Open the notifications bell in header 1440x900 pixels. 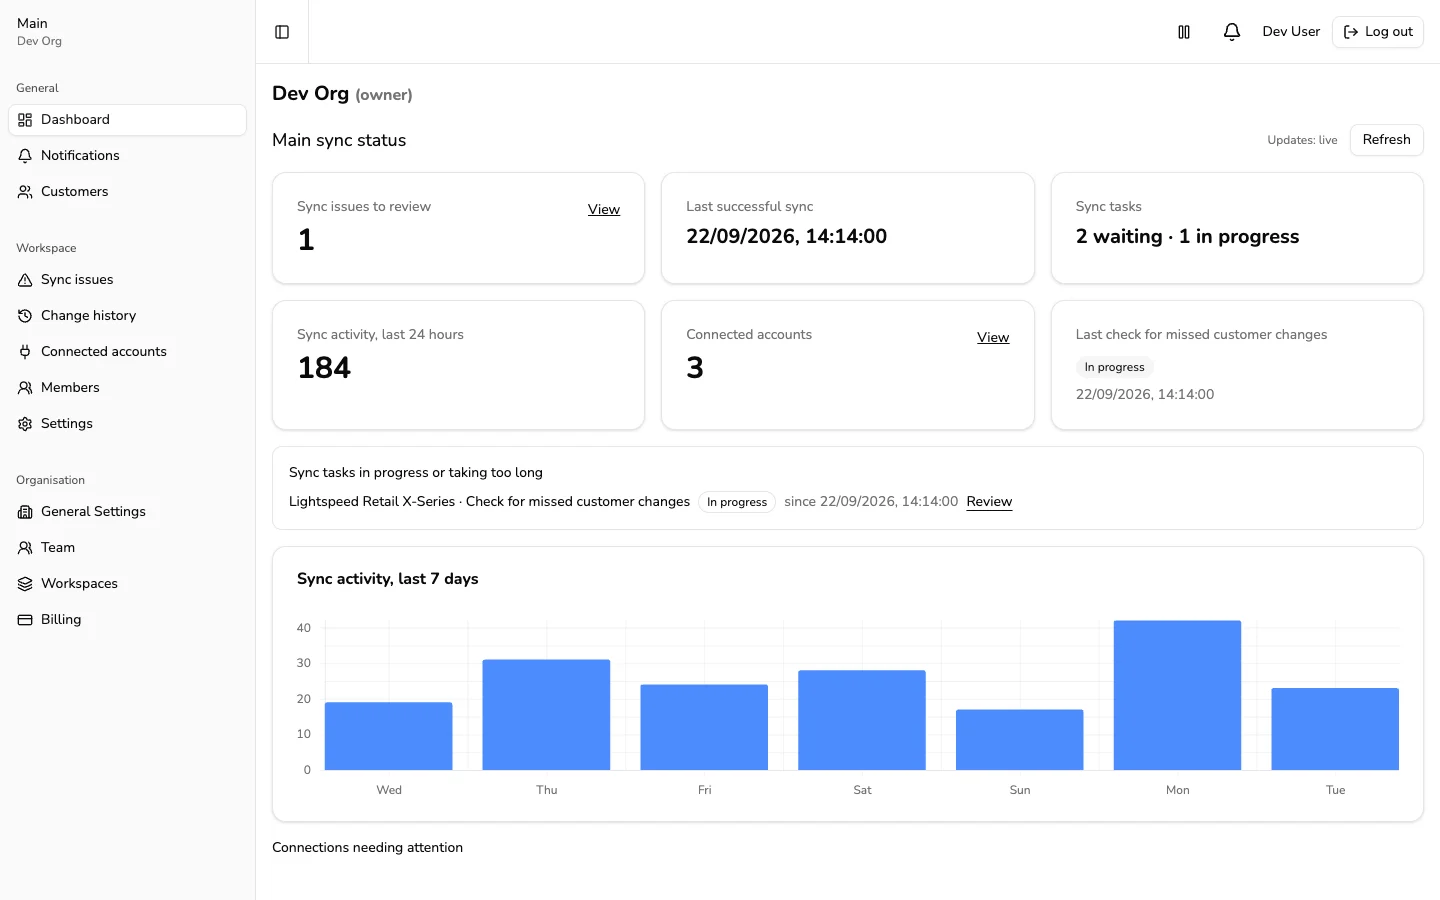(1232, 32)
